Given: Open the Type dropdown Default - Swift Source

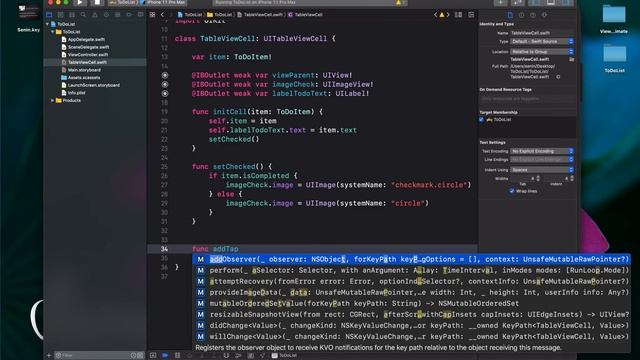Looking at the screenshot, I should click(542, 41).
